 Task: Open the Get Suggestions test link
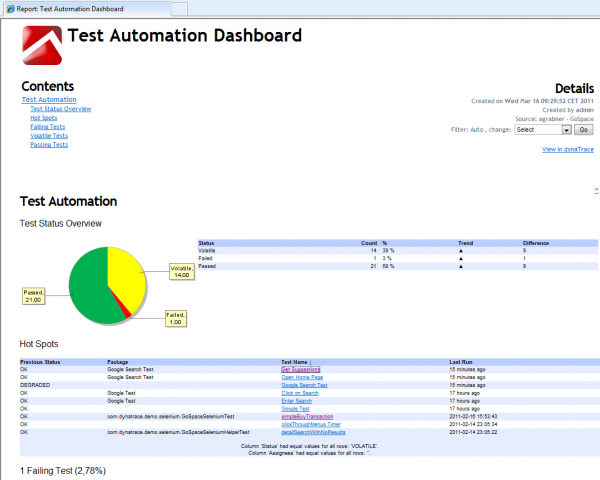301,369
